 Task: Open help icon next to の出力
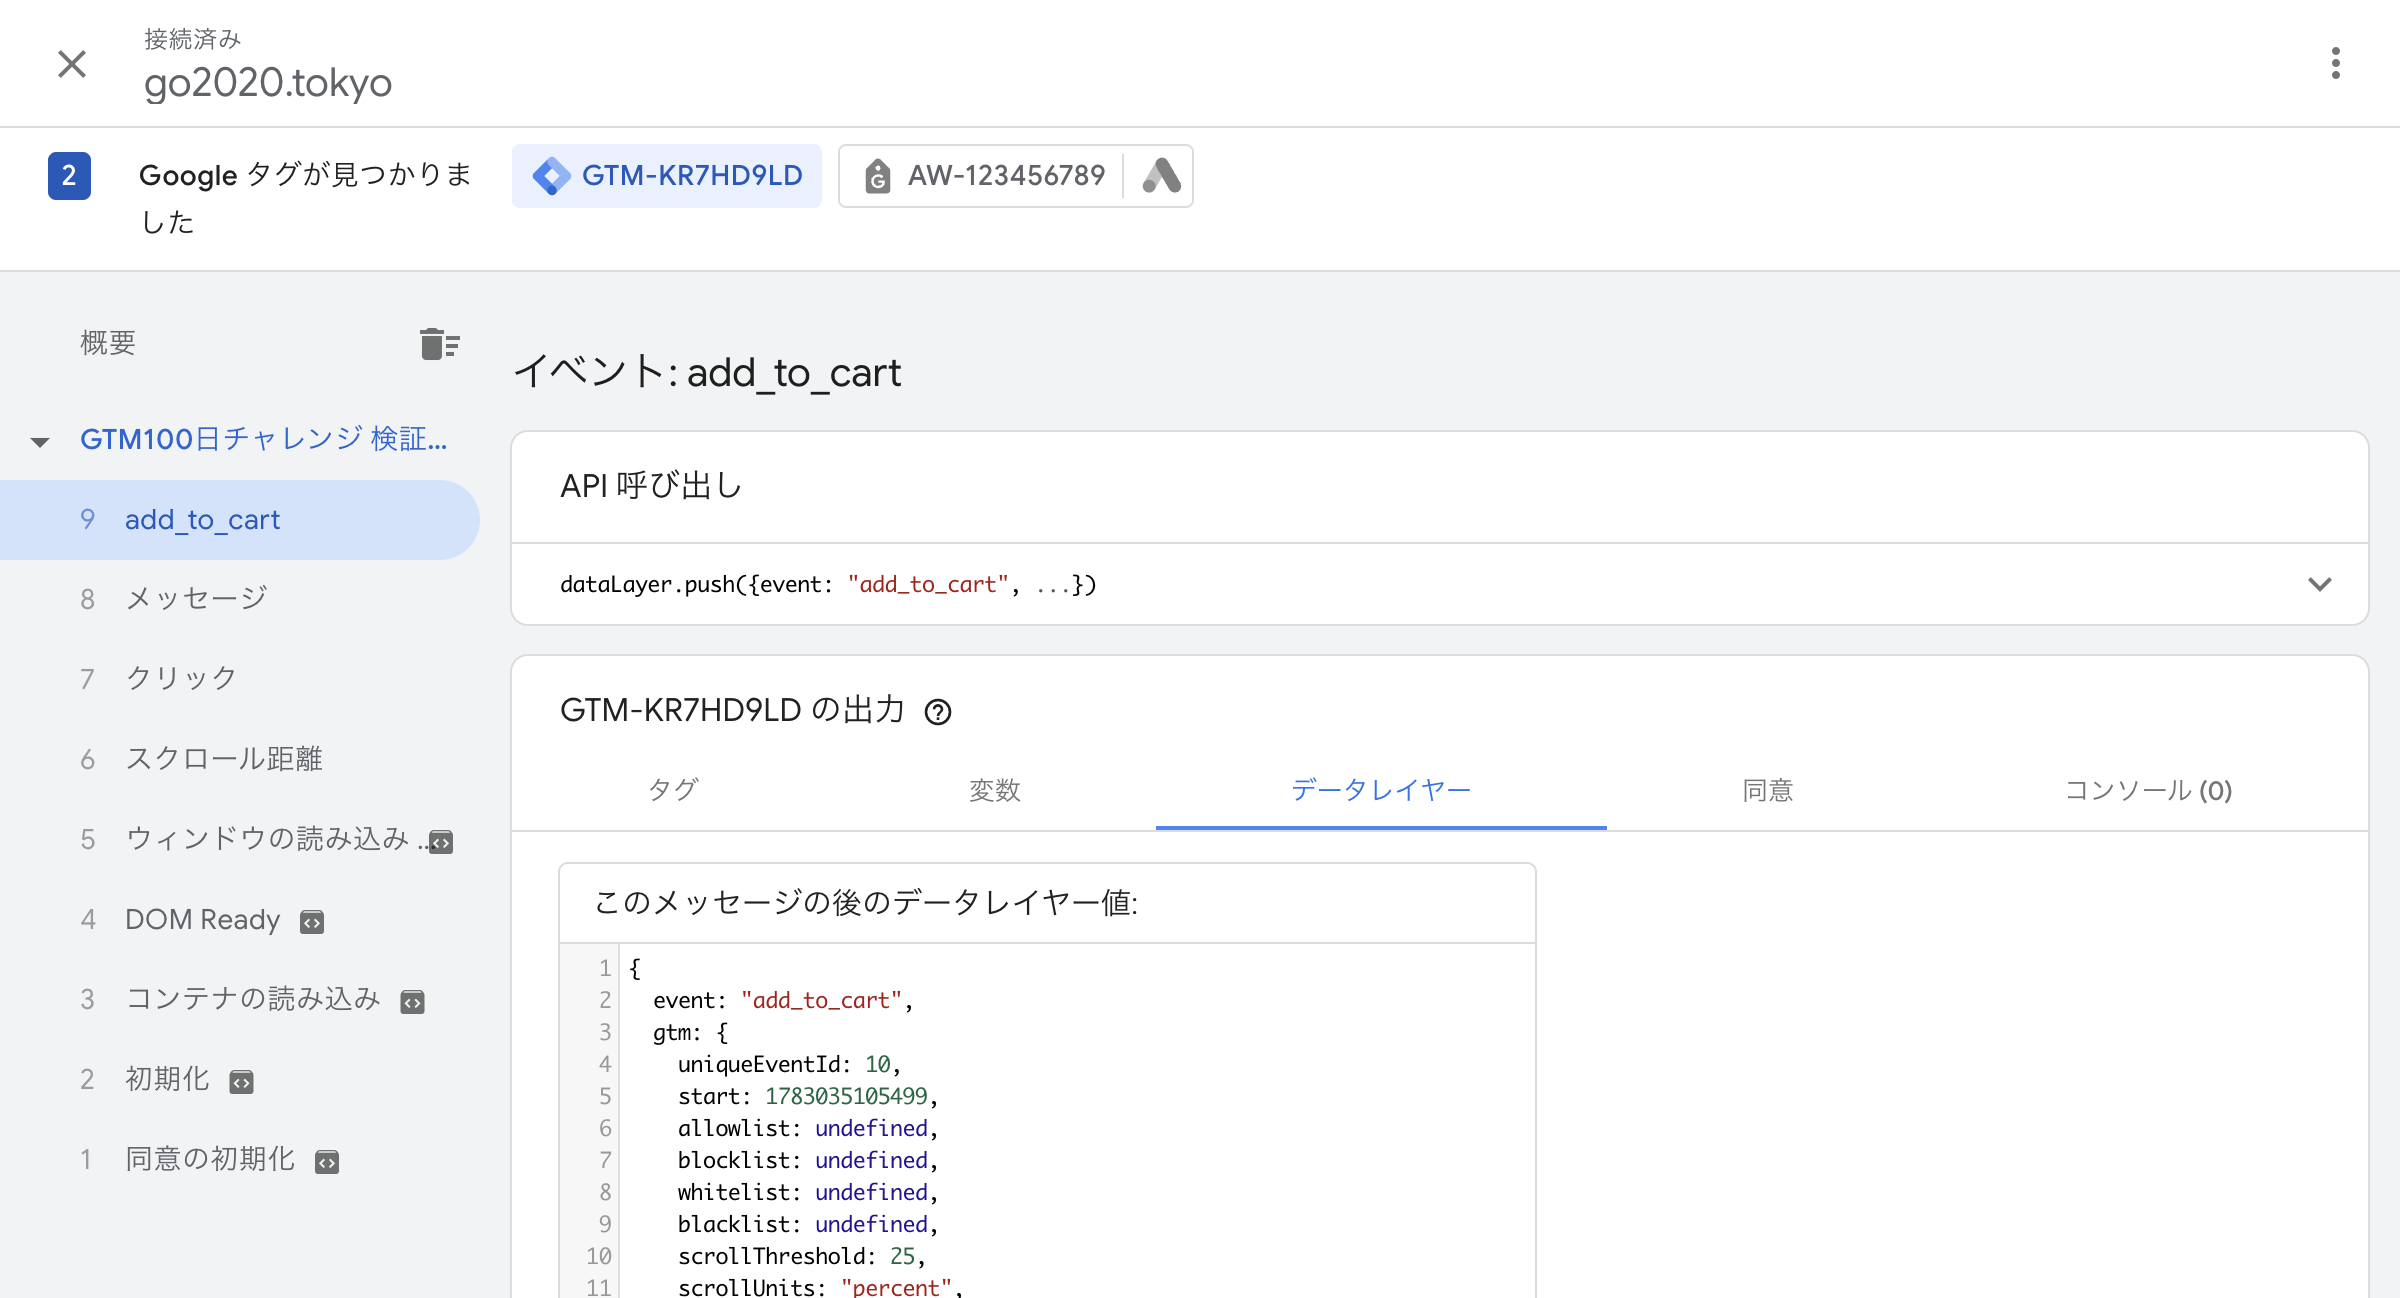(x=937, y=712)
